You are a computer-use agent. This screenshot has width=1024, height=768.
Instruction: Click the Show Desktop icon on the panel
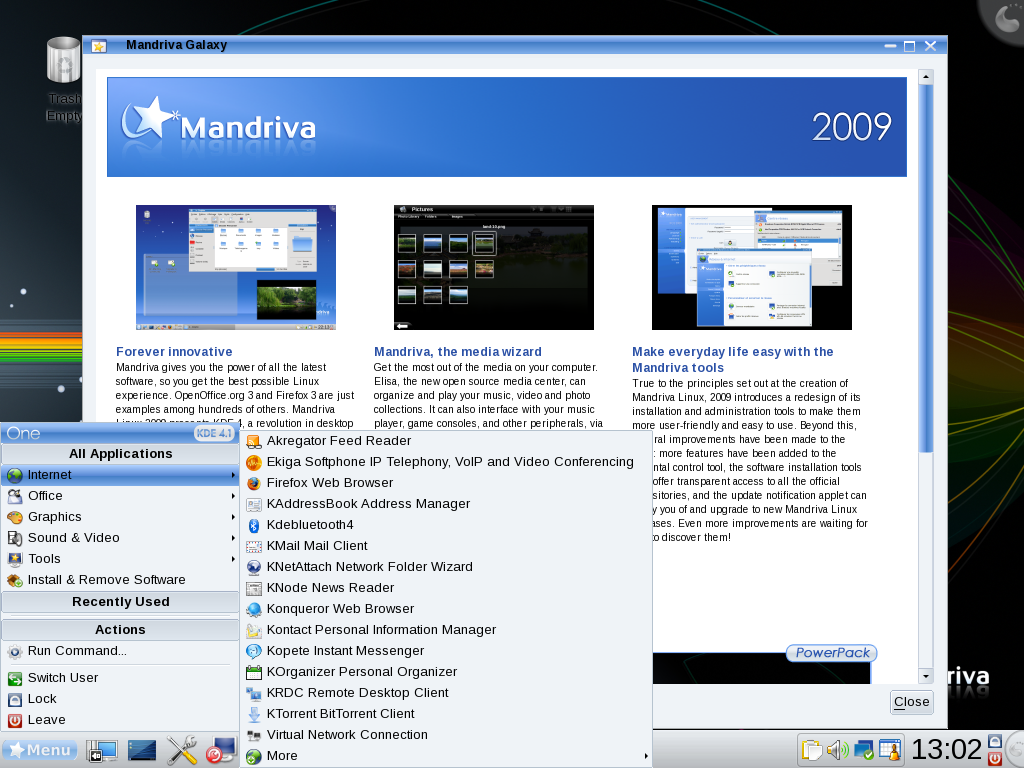[x=101, y=751]
